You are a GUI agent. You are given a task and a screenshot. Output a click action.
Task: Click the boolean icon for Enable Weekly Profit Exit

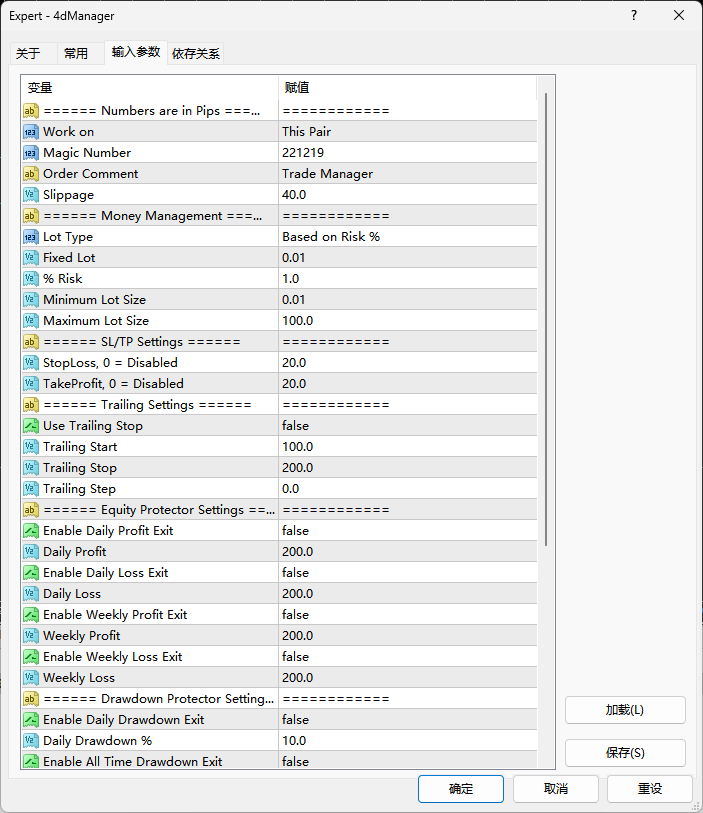point(31,615)
